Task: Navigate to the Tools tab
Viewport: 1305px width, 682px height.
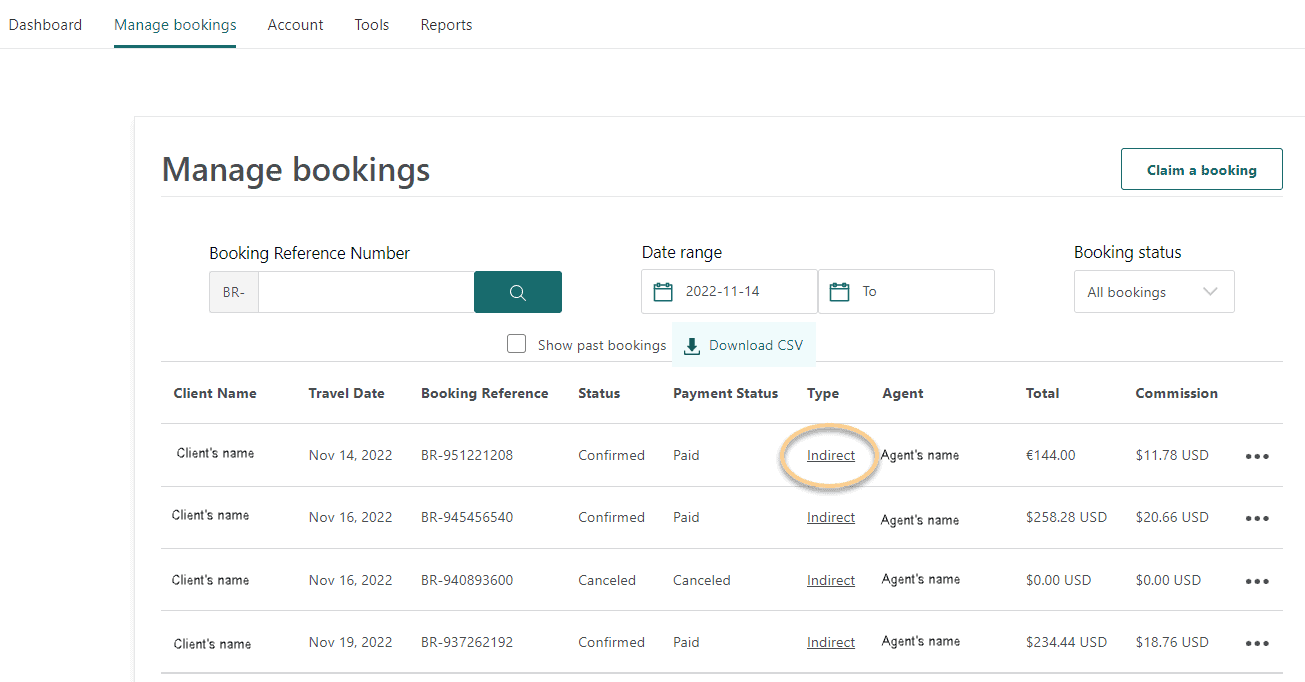Action: point(371,24)
